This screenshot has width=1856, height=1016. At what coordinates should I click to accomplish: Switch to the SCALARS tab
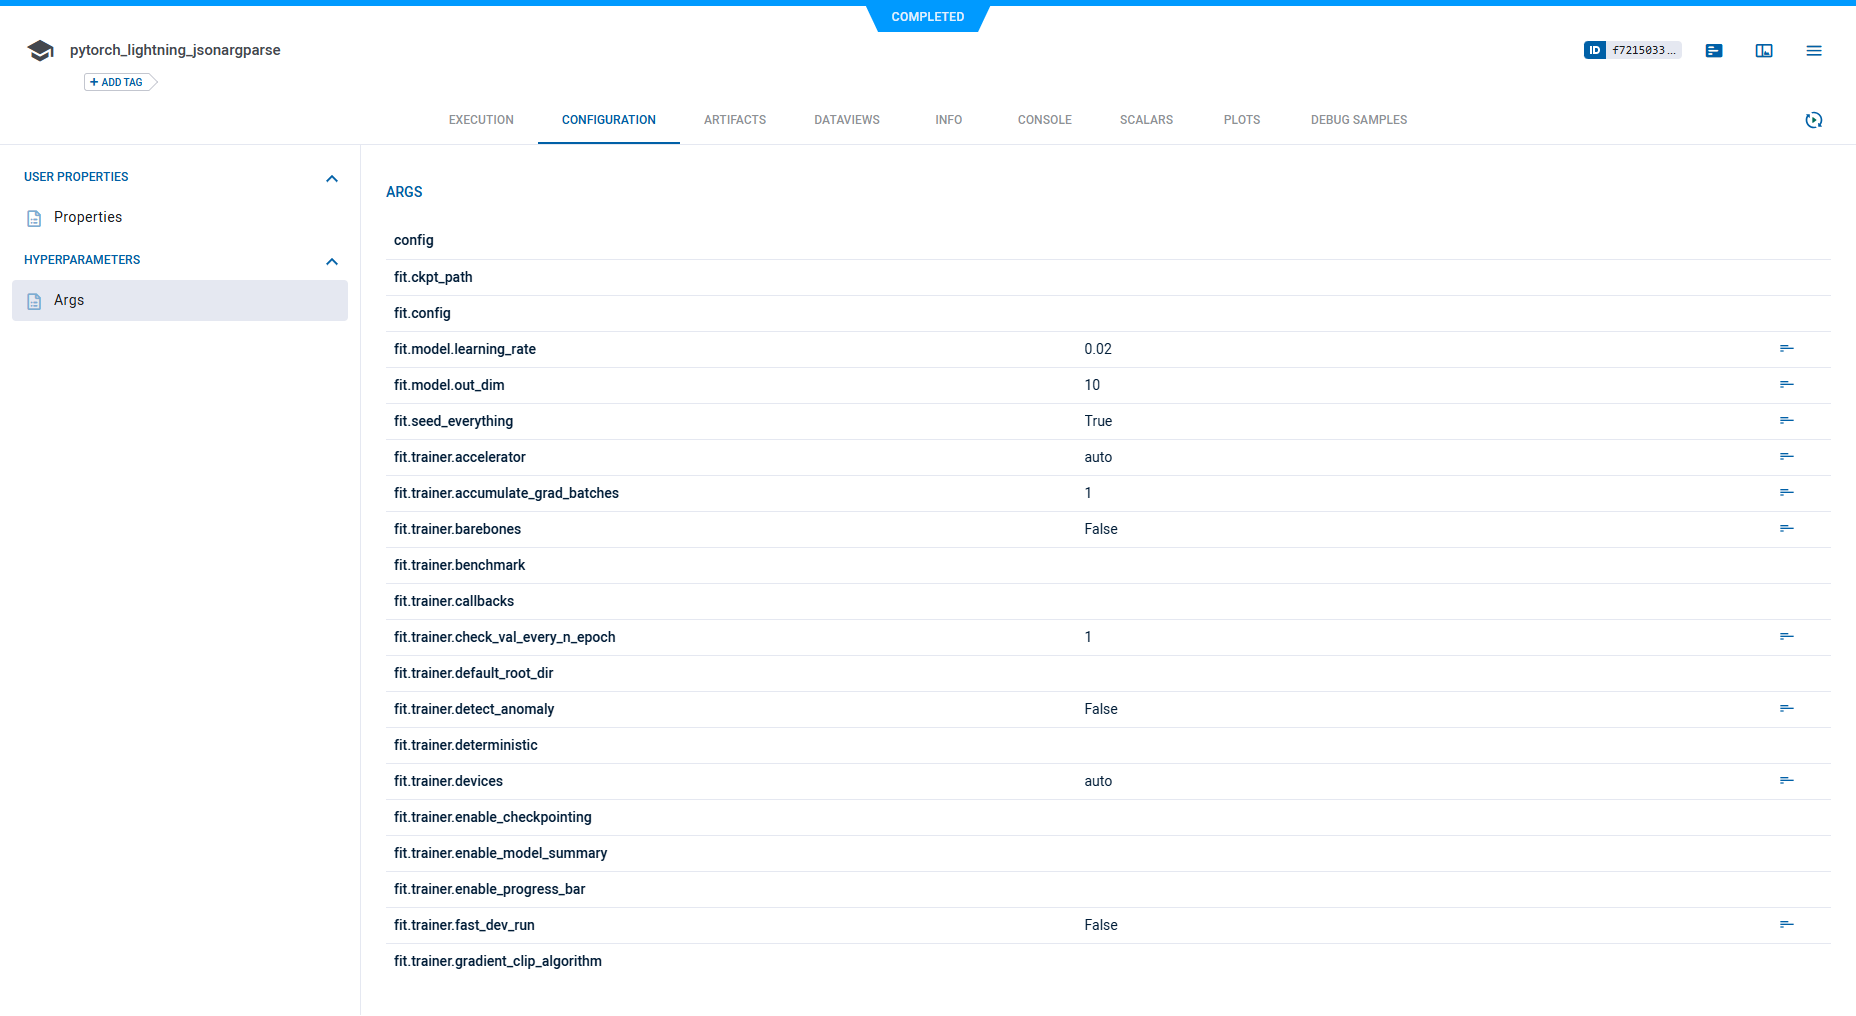click(x=1145, y=119)
